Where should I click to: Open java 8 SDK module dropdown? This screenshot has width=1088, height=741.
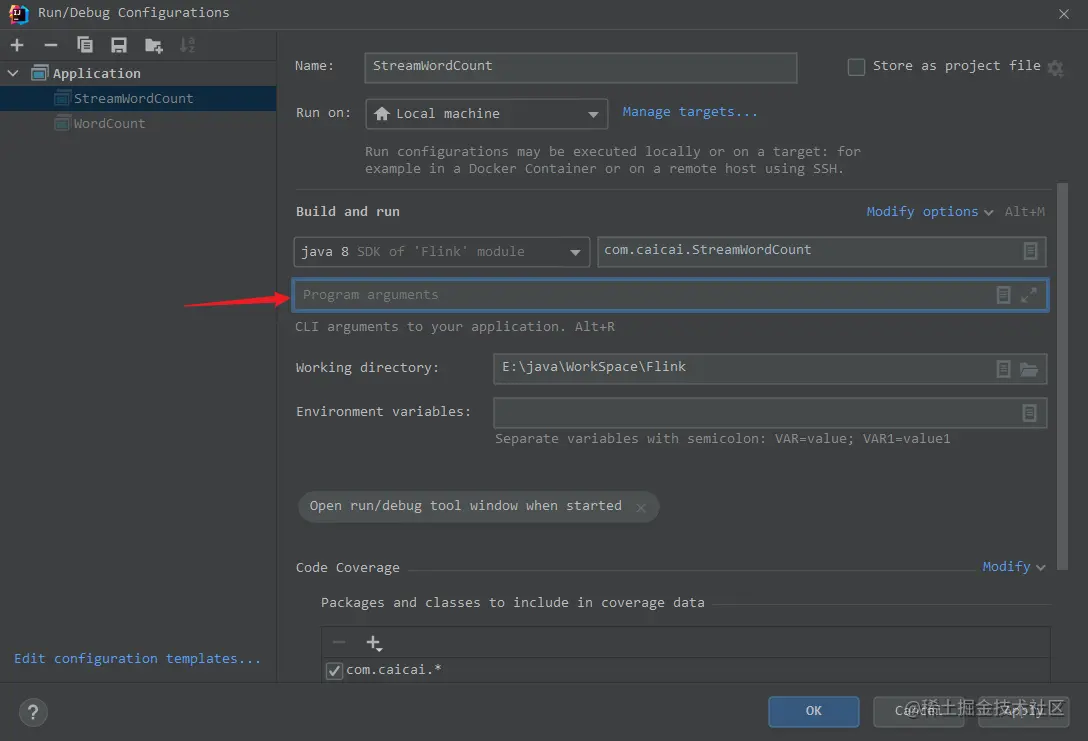(441, 252)
